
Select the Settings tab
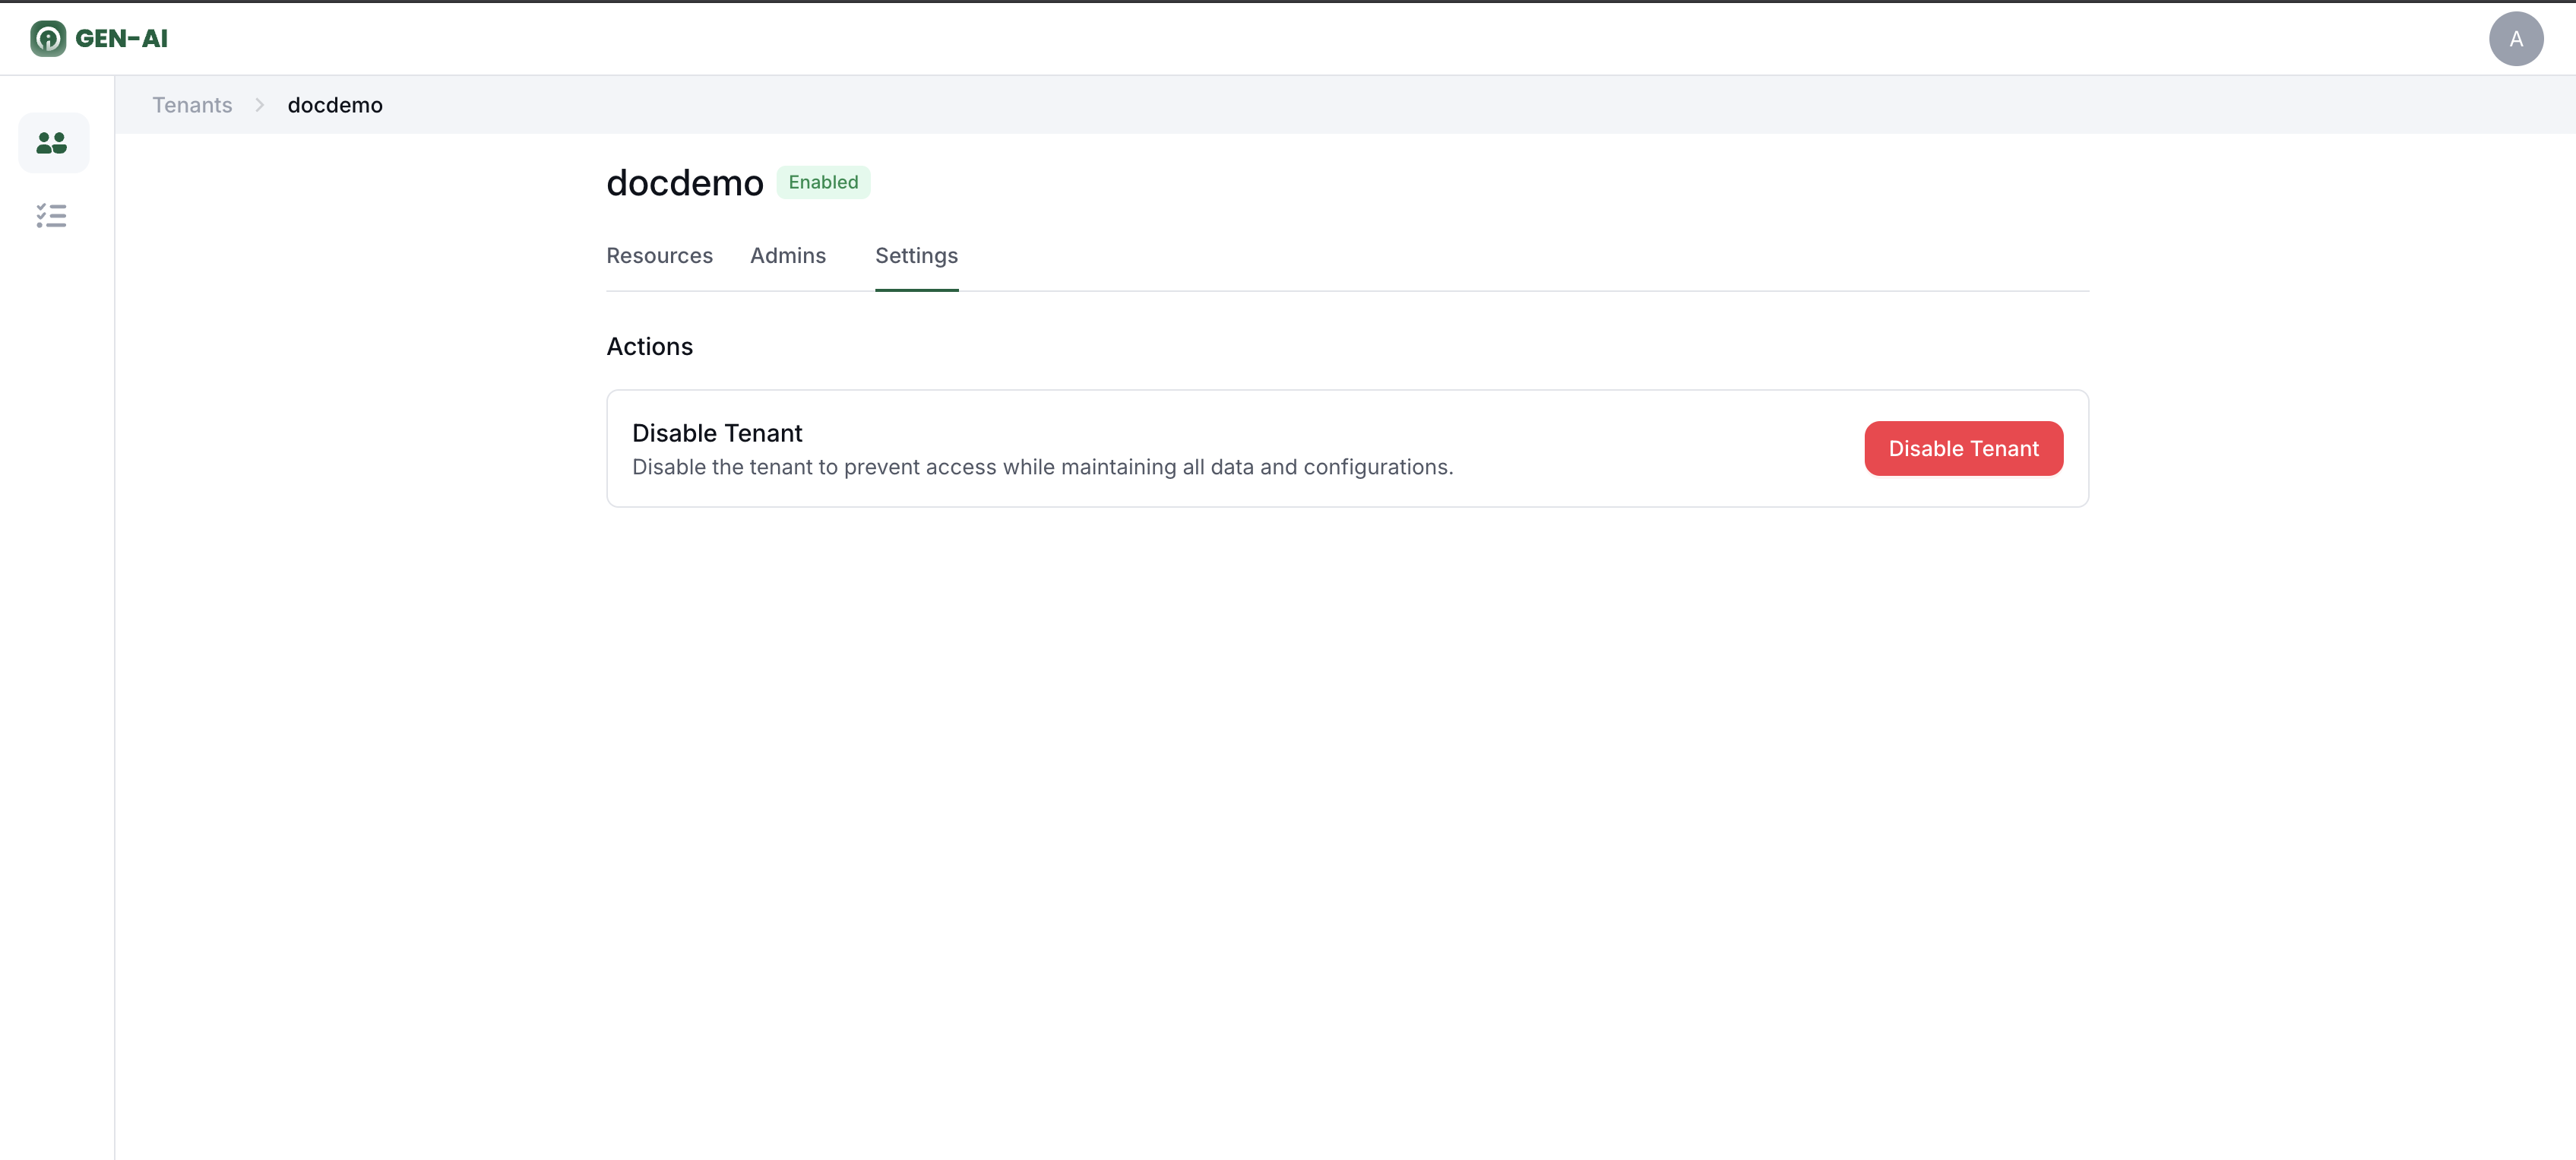916,256
